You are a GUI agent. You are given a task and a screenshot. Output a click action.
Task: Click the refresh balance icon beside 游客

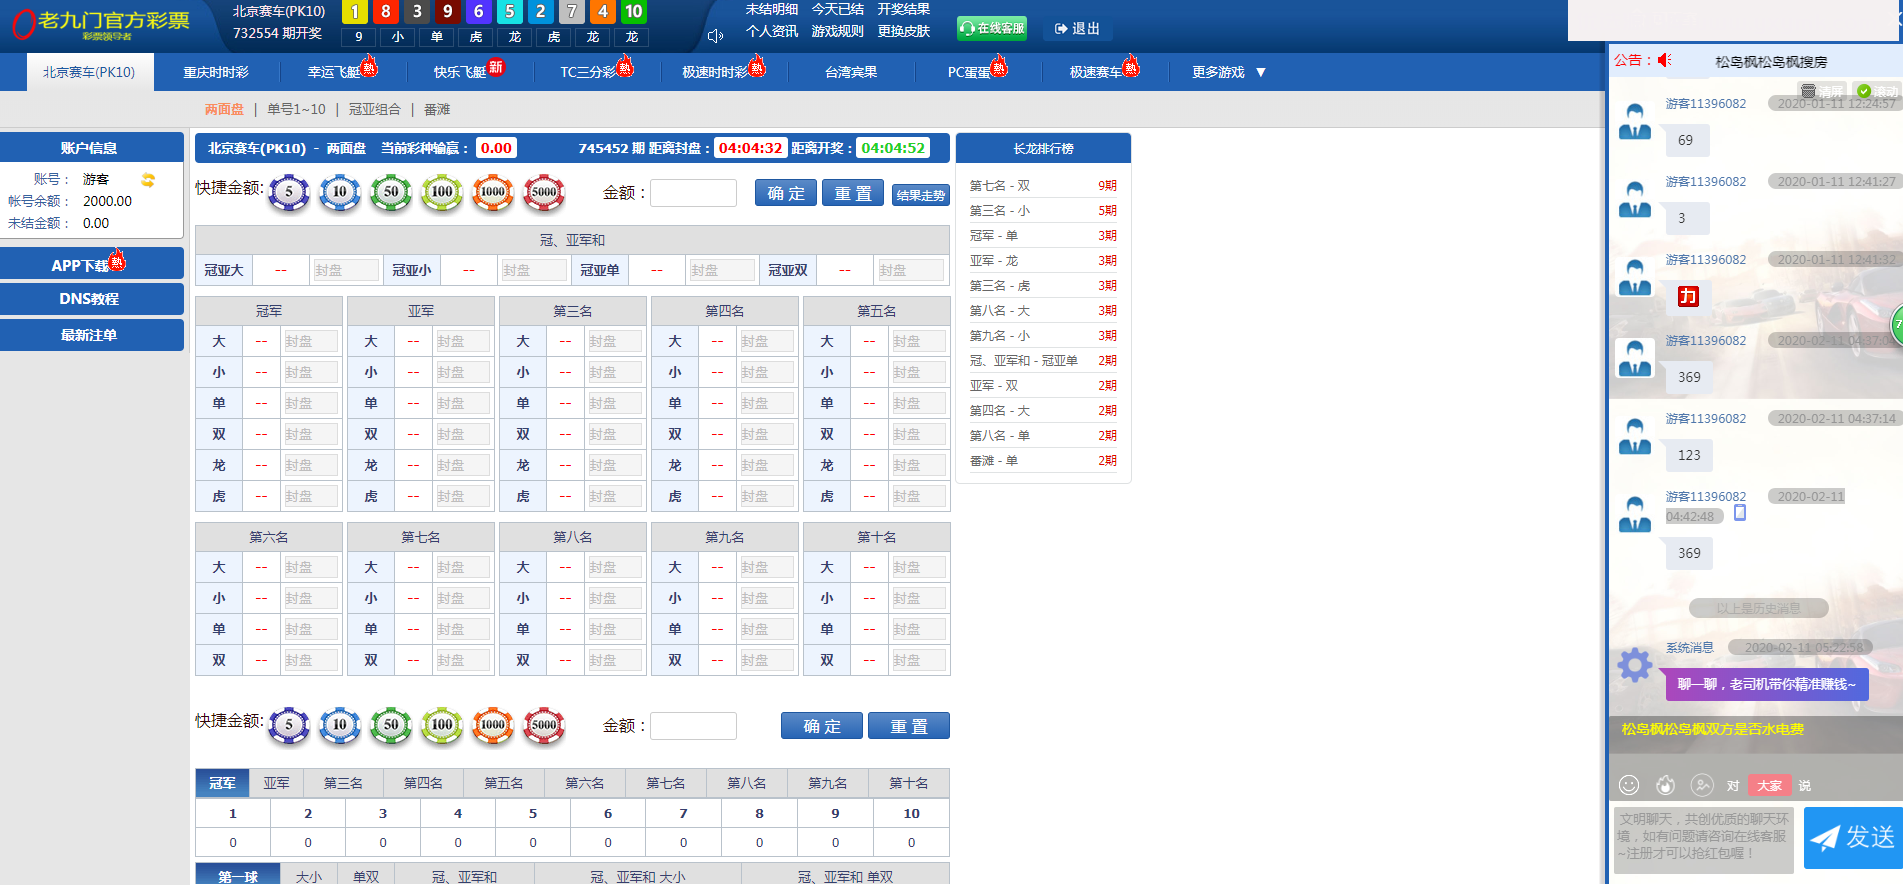(148, 180)
